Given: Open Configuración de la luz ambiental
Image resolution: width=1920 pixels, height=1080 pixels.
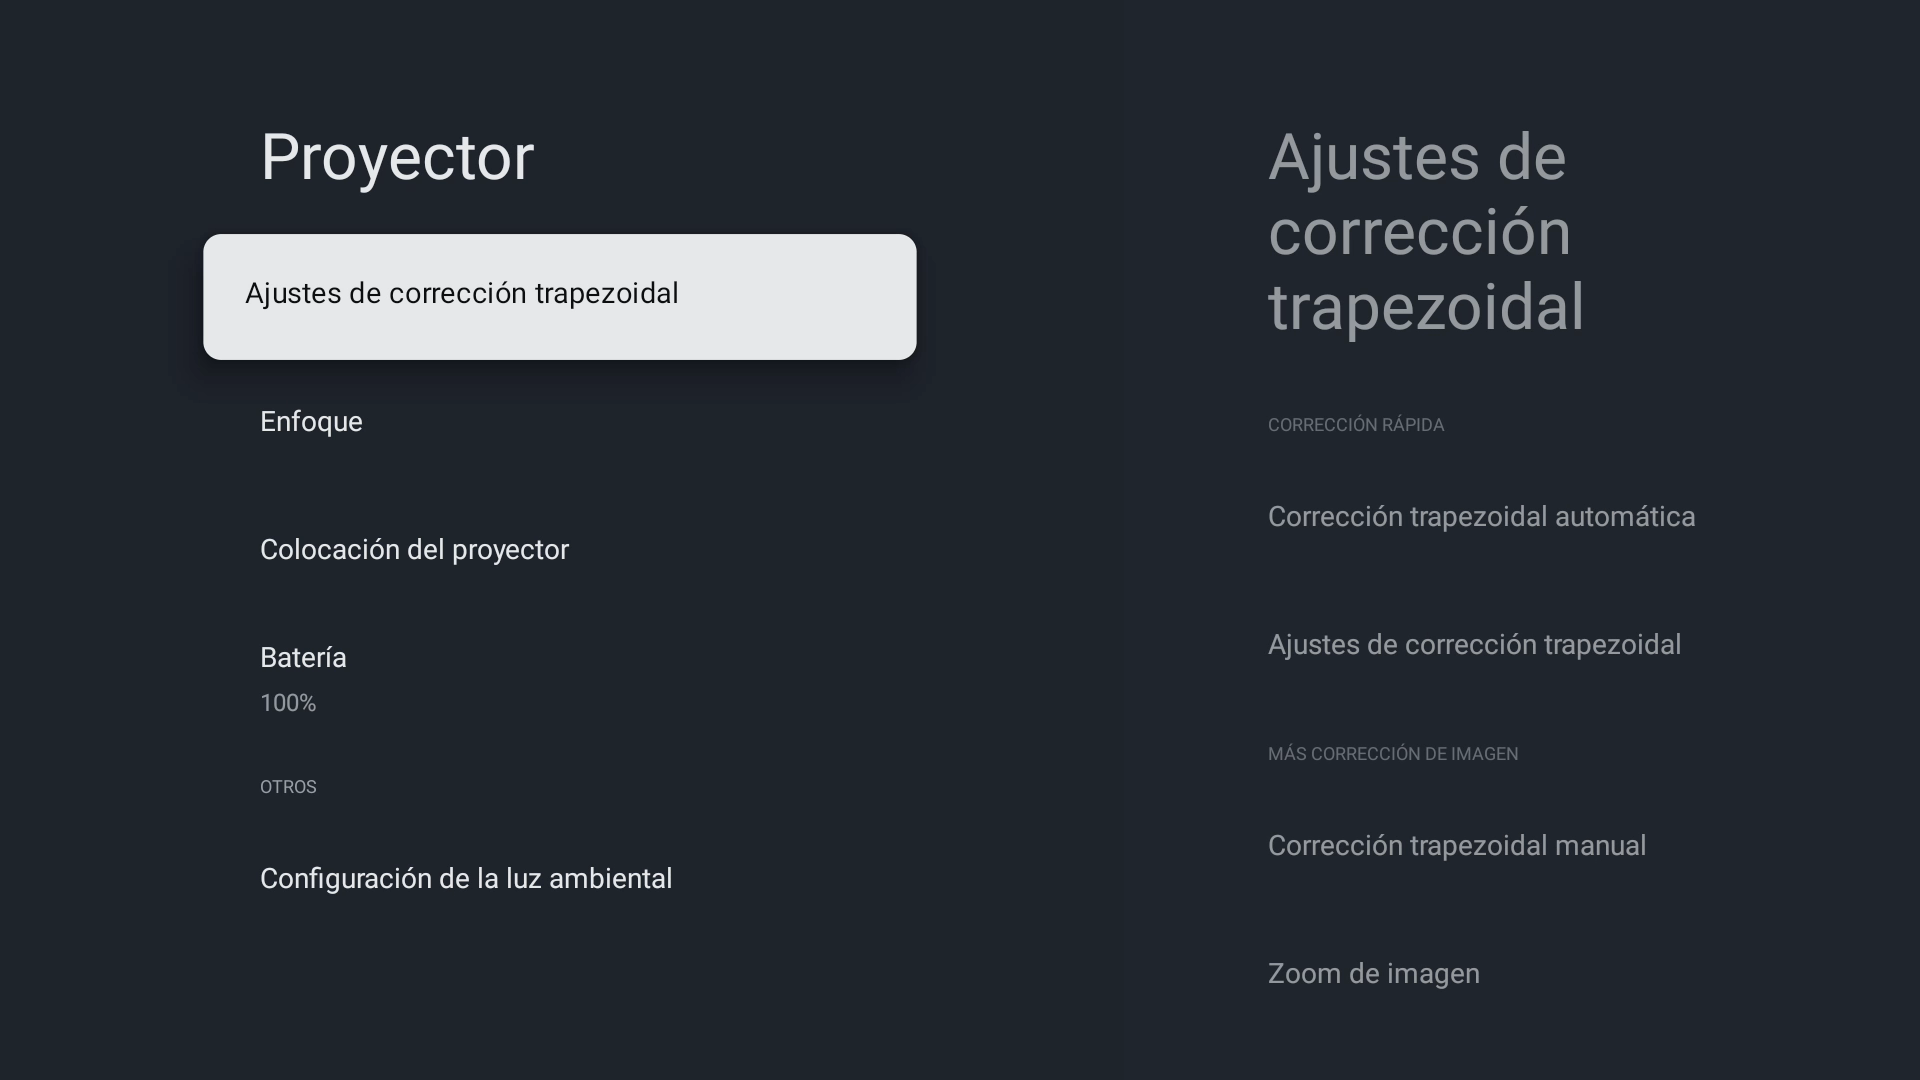Looking at the screenshot, I should point(465,879).
